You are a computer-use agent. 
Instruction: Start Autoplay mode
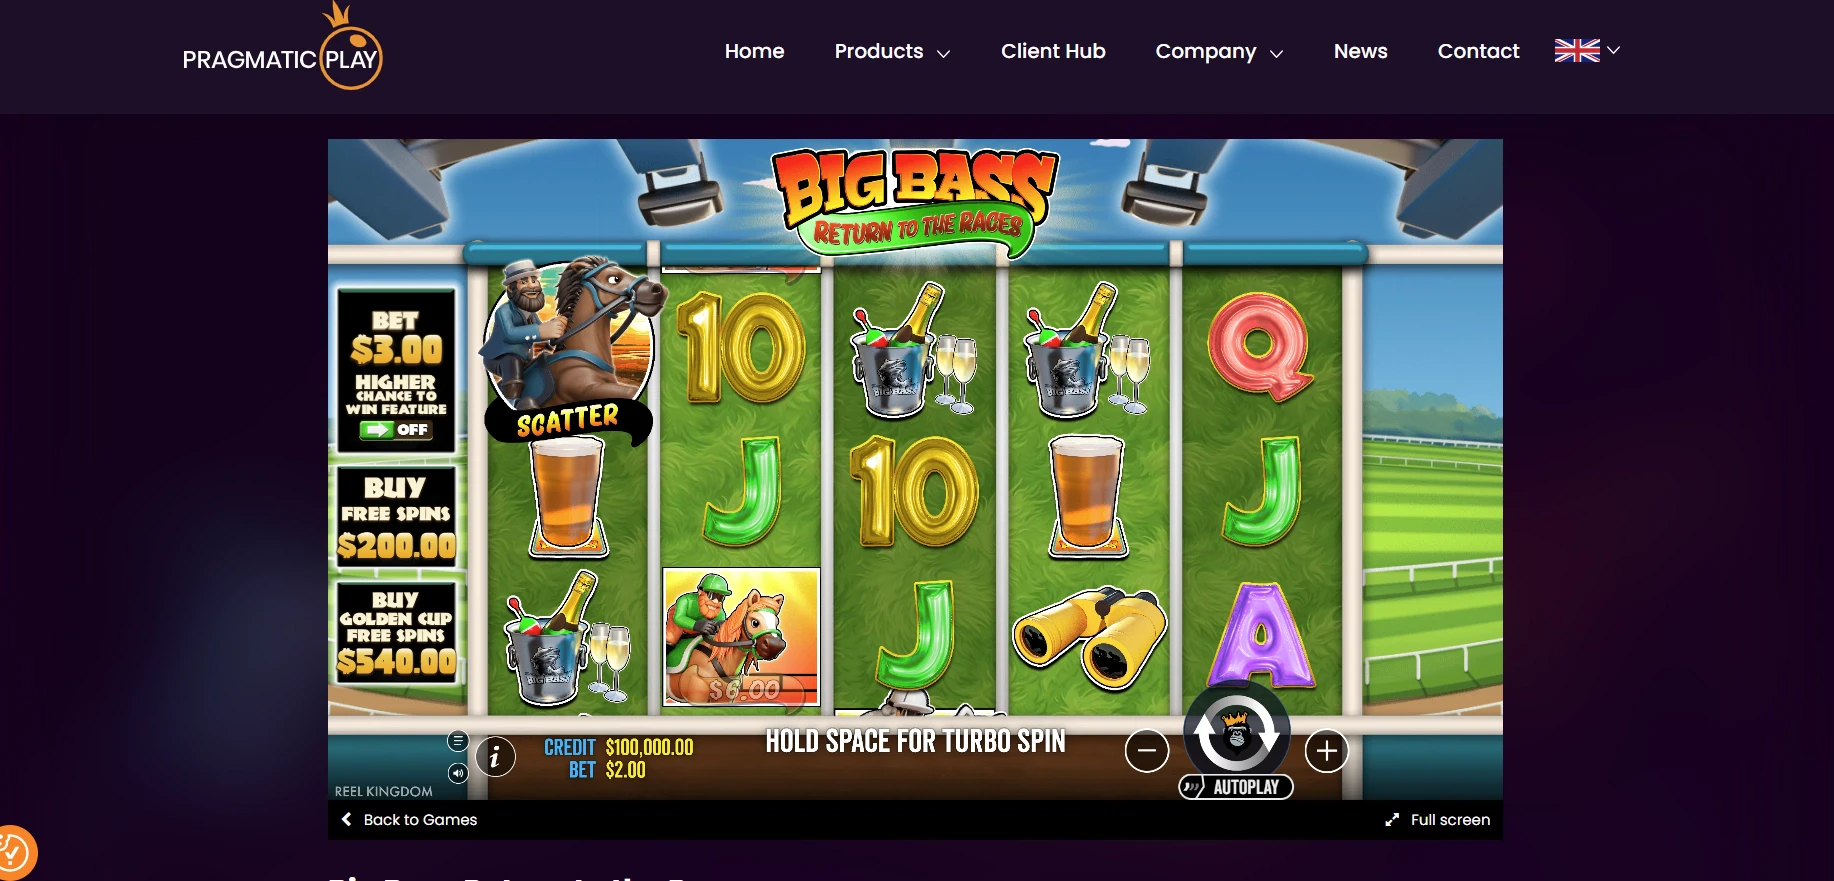pyautogui.click(x=1236, y=787)
